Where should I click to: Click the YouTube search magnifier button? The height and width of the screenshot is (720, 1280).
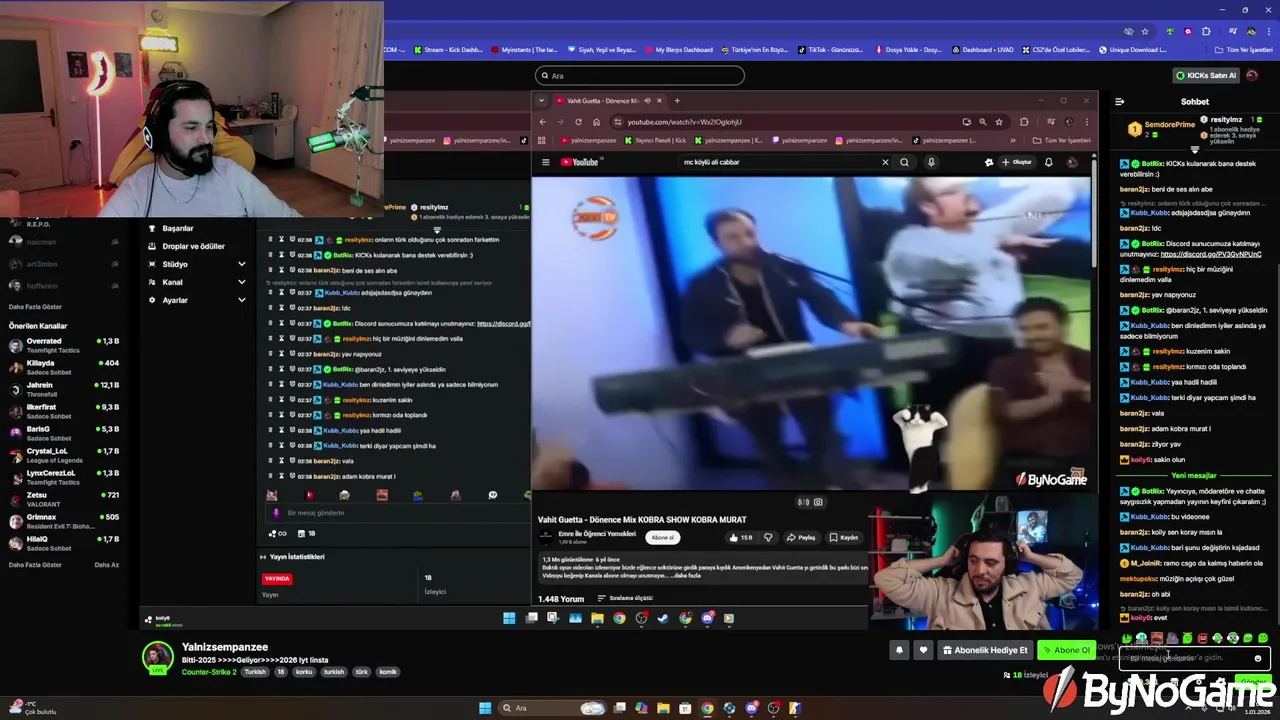pyautogui.click(x=904, y=162)
